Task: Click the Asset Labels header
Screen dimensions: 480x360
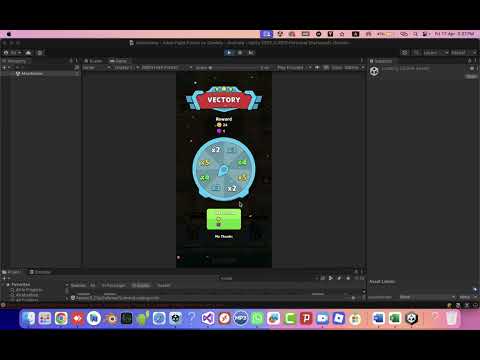Action: [382, 282]
